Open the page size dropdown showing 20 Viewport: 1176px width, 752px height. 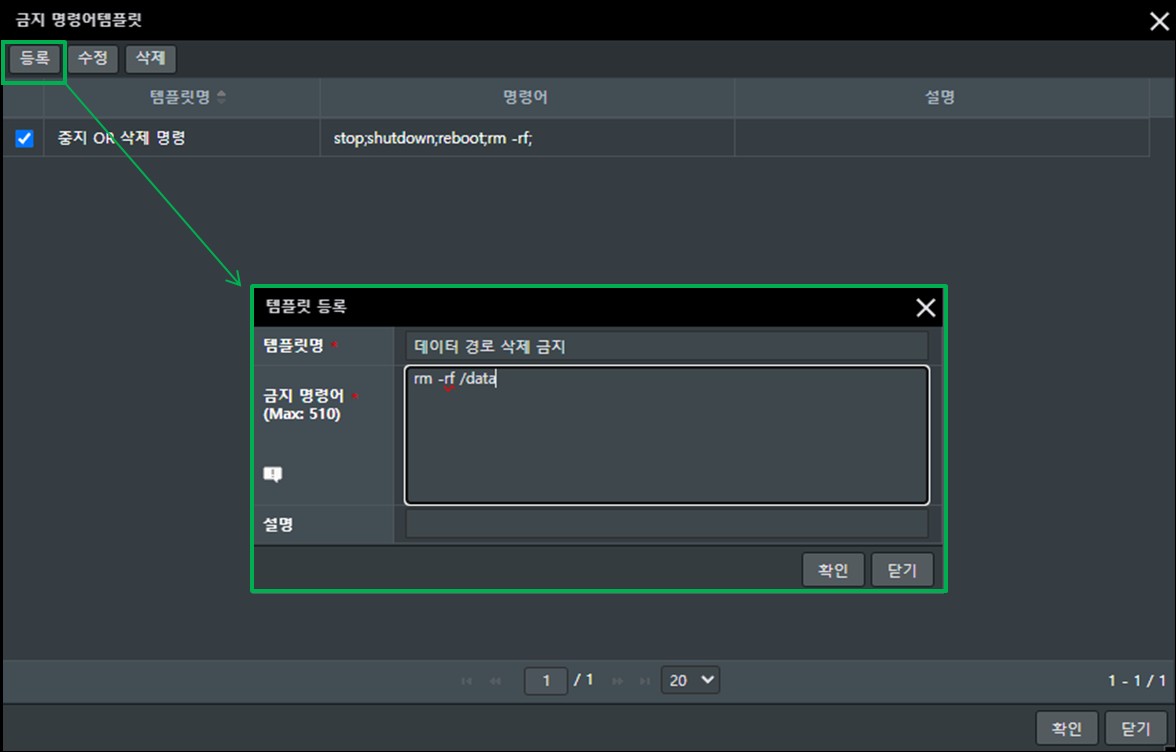tap(690, 680)
